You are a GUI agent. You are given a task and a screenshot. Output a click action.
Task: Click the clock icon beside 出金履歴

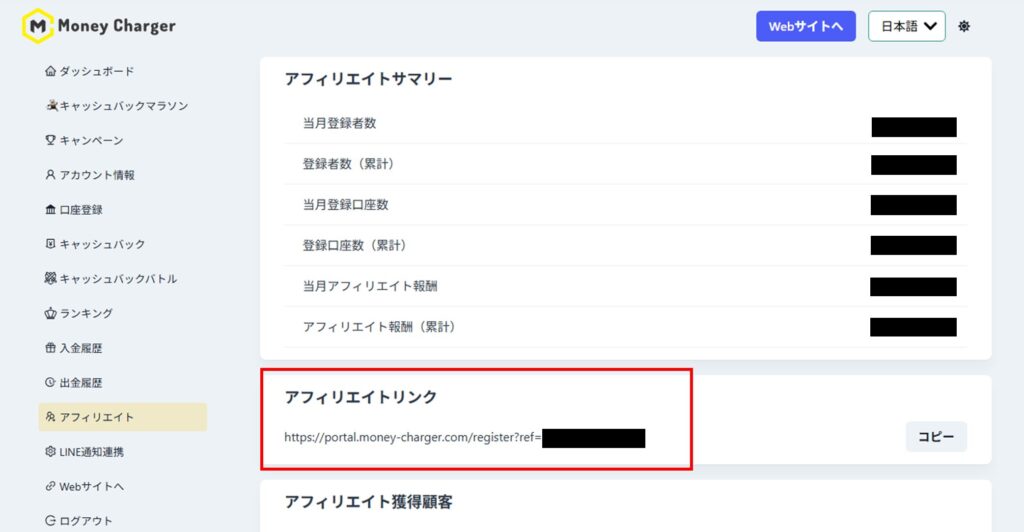51,383
